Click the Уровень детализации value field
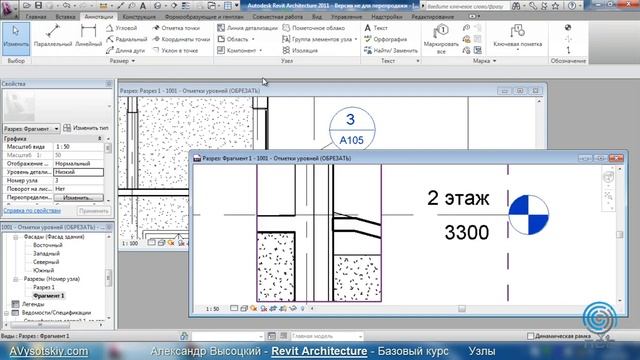The width and height of the screenshot is (640, 360). pos(78,172)
